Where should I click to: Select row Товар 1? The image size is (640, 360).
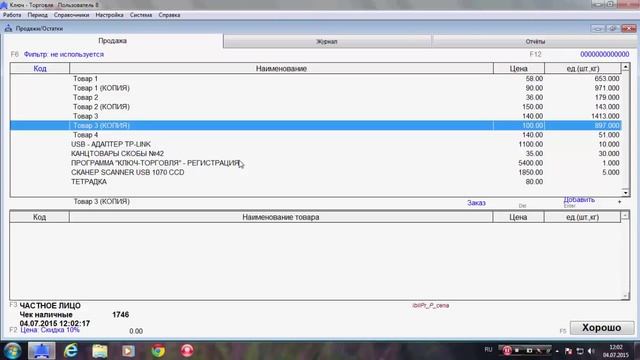(x=316, y=78)
